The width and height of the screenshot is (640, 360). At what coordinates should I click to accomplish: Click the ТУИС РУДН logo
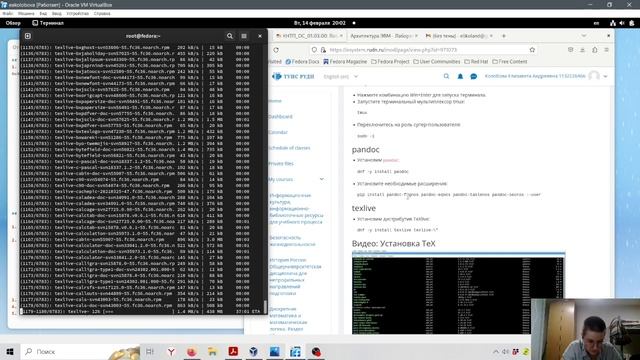point(293,76)
